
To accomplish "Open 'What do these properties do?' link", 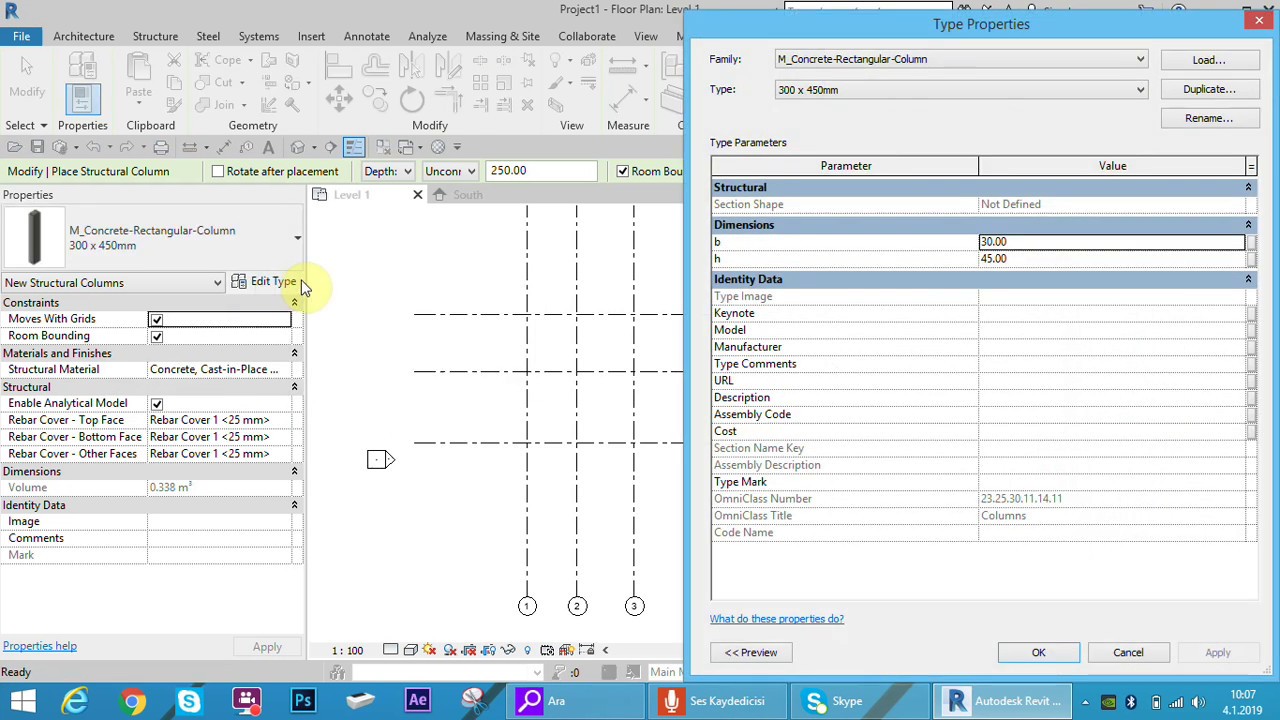I will (x=777, y=619).
